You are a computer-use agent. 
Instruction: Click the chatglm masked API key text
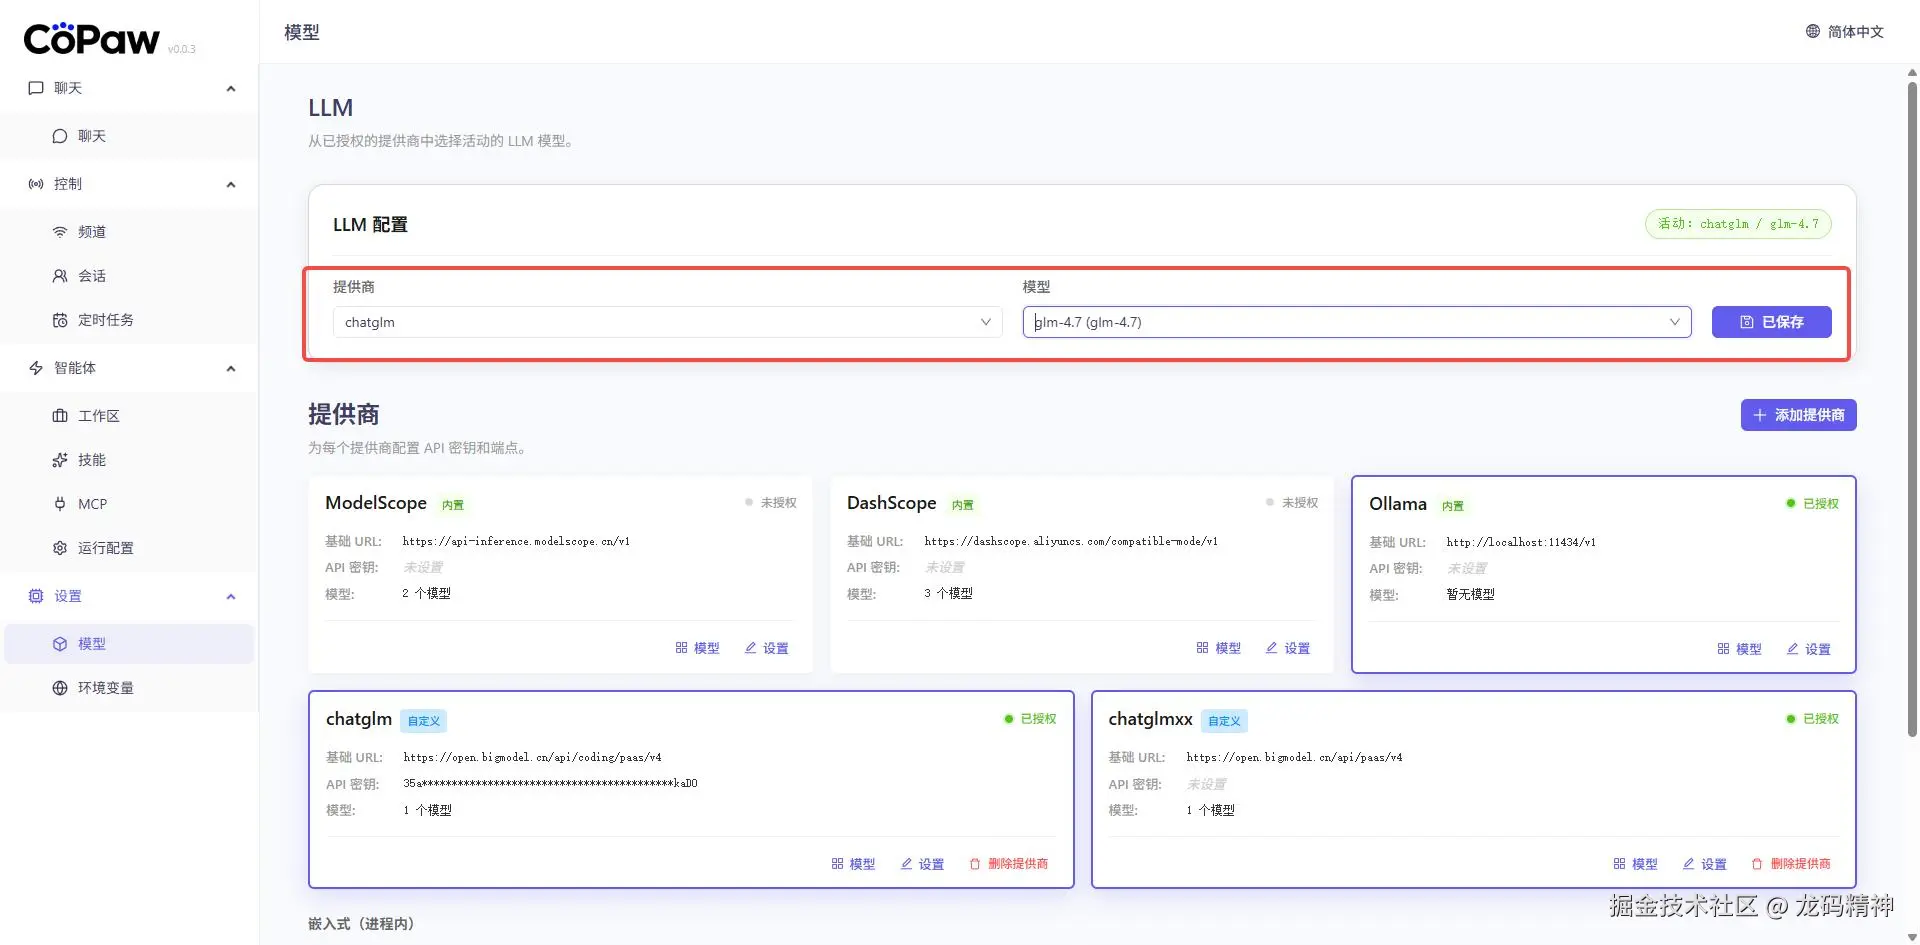pos(550,783)
